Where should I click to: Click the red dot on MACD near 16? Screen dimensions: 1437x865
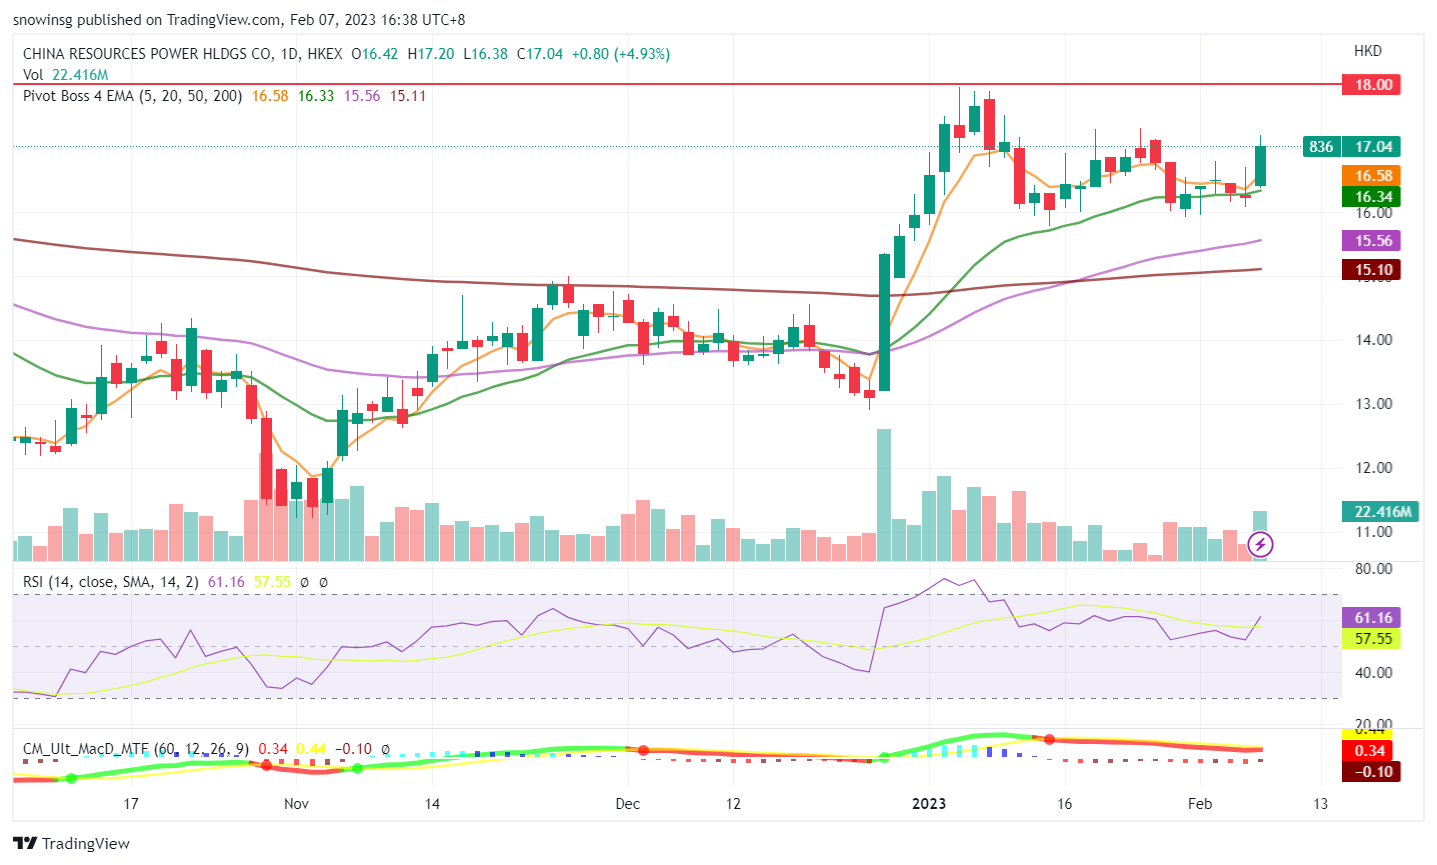[1049, 740]
